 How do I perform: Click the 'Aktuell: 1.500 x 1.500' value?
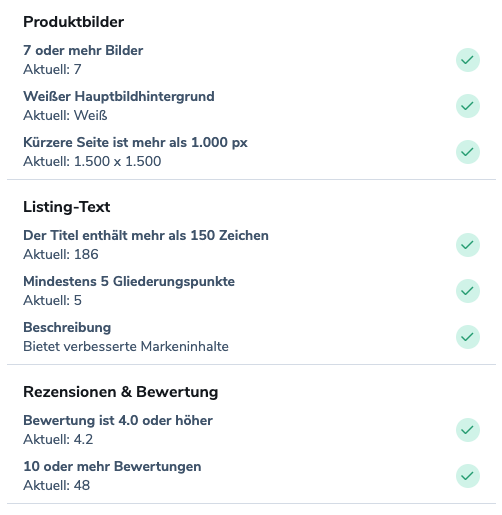[92, 161]
